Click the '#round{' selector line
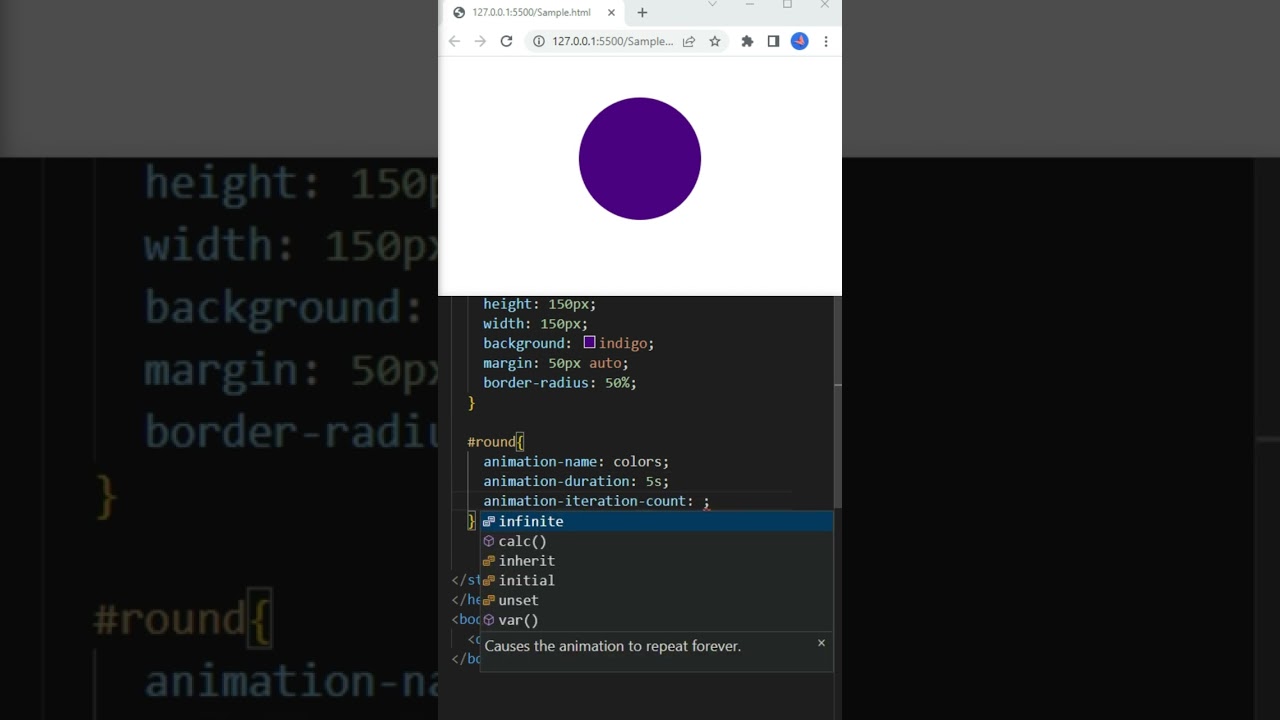The height and width of the screenshot is (720, 1280). pyautogui.click(x=496, y=441)
